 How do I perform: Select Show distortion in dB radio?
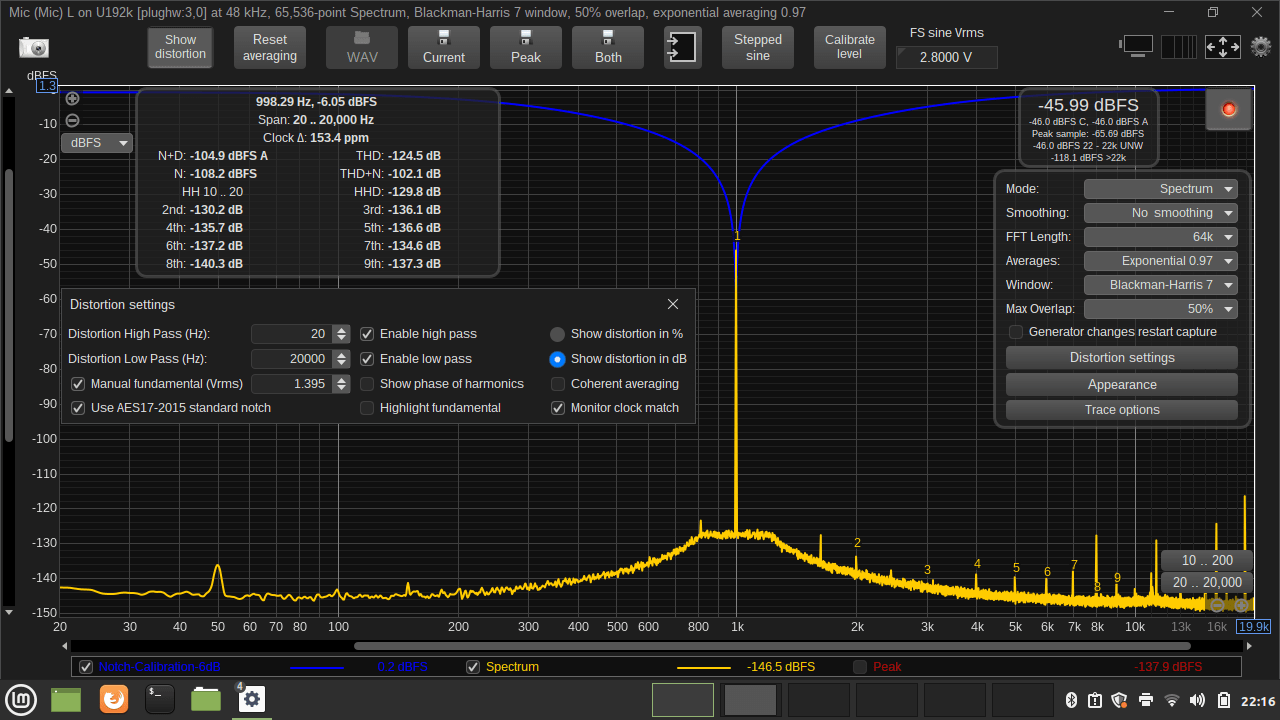pos(558,359)
